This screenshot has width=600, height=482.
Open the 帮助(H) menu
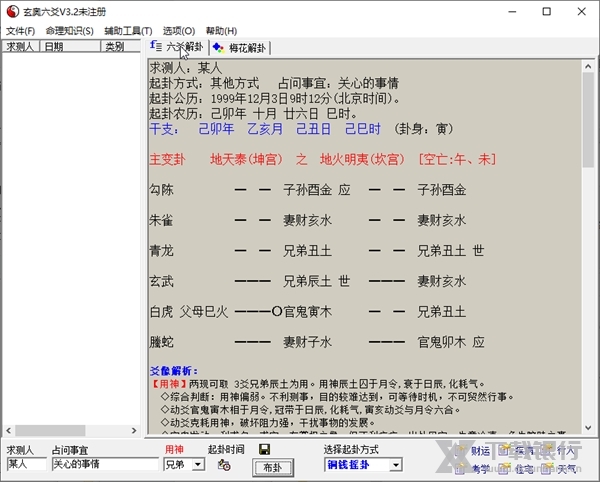pos(221,31)
